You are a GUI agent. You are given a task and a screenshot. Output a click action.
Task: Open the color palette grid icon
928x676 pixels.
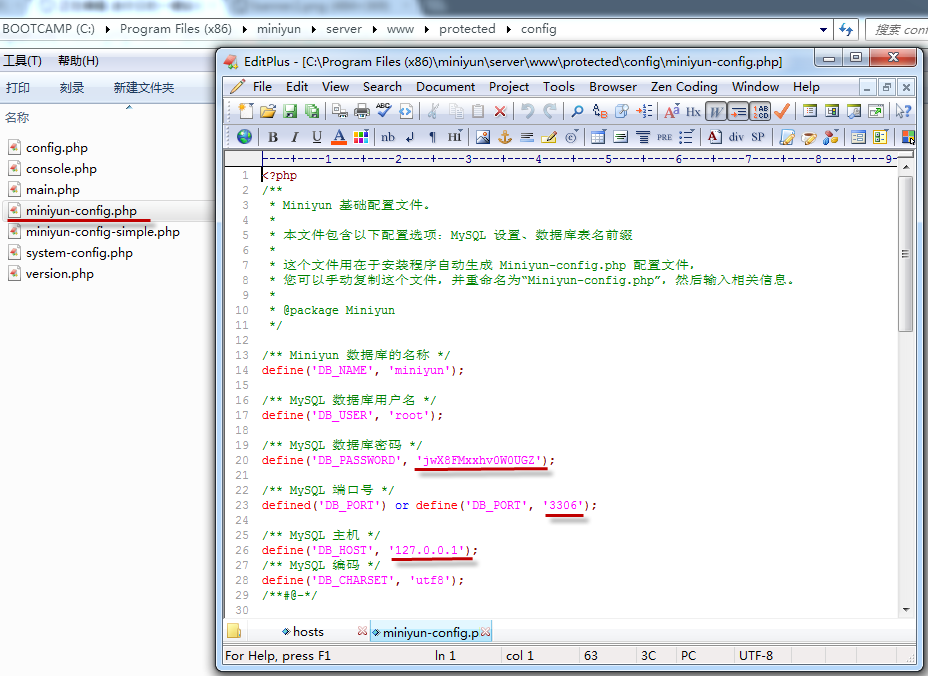point(361,137)
